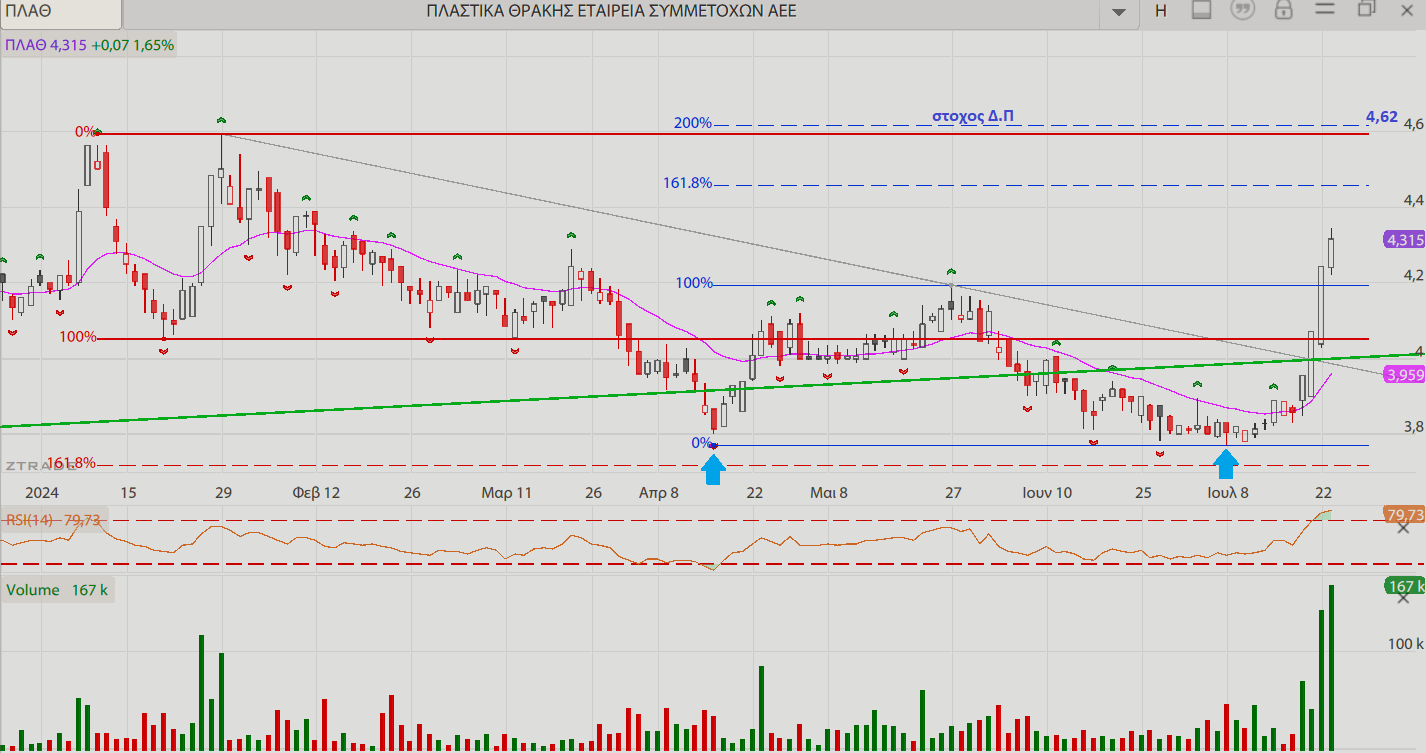Select the ΠΛΑΘ 4,315 price legend

click(89, 45)
